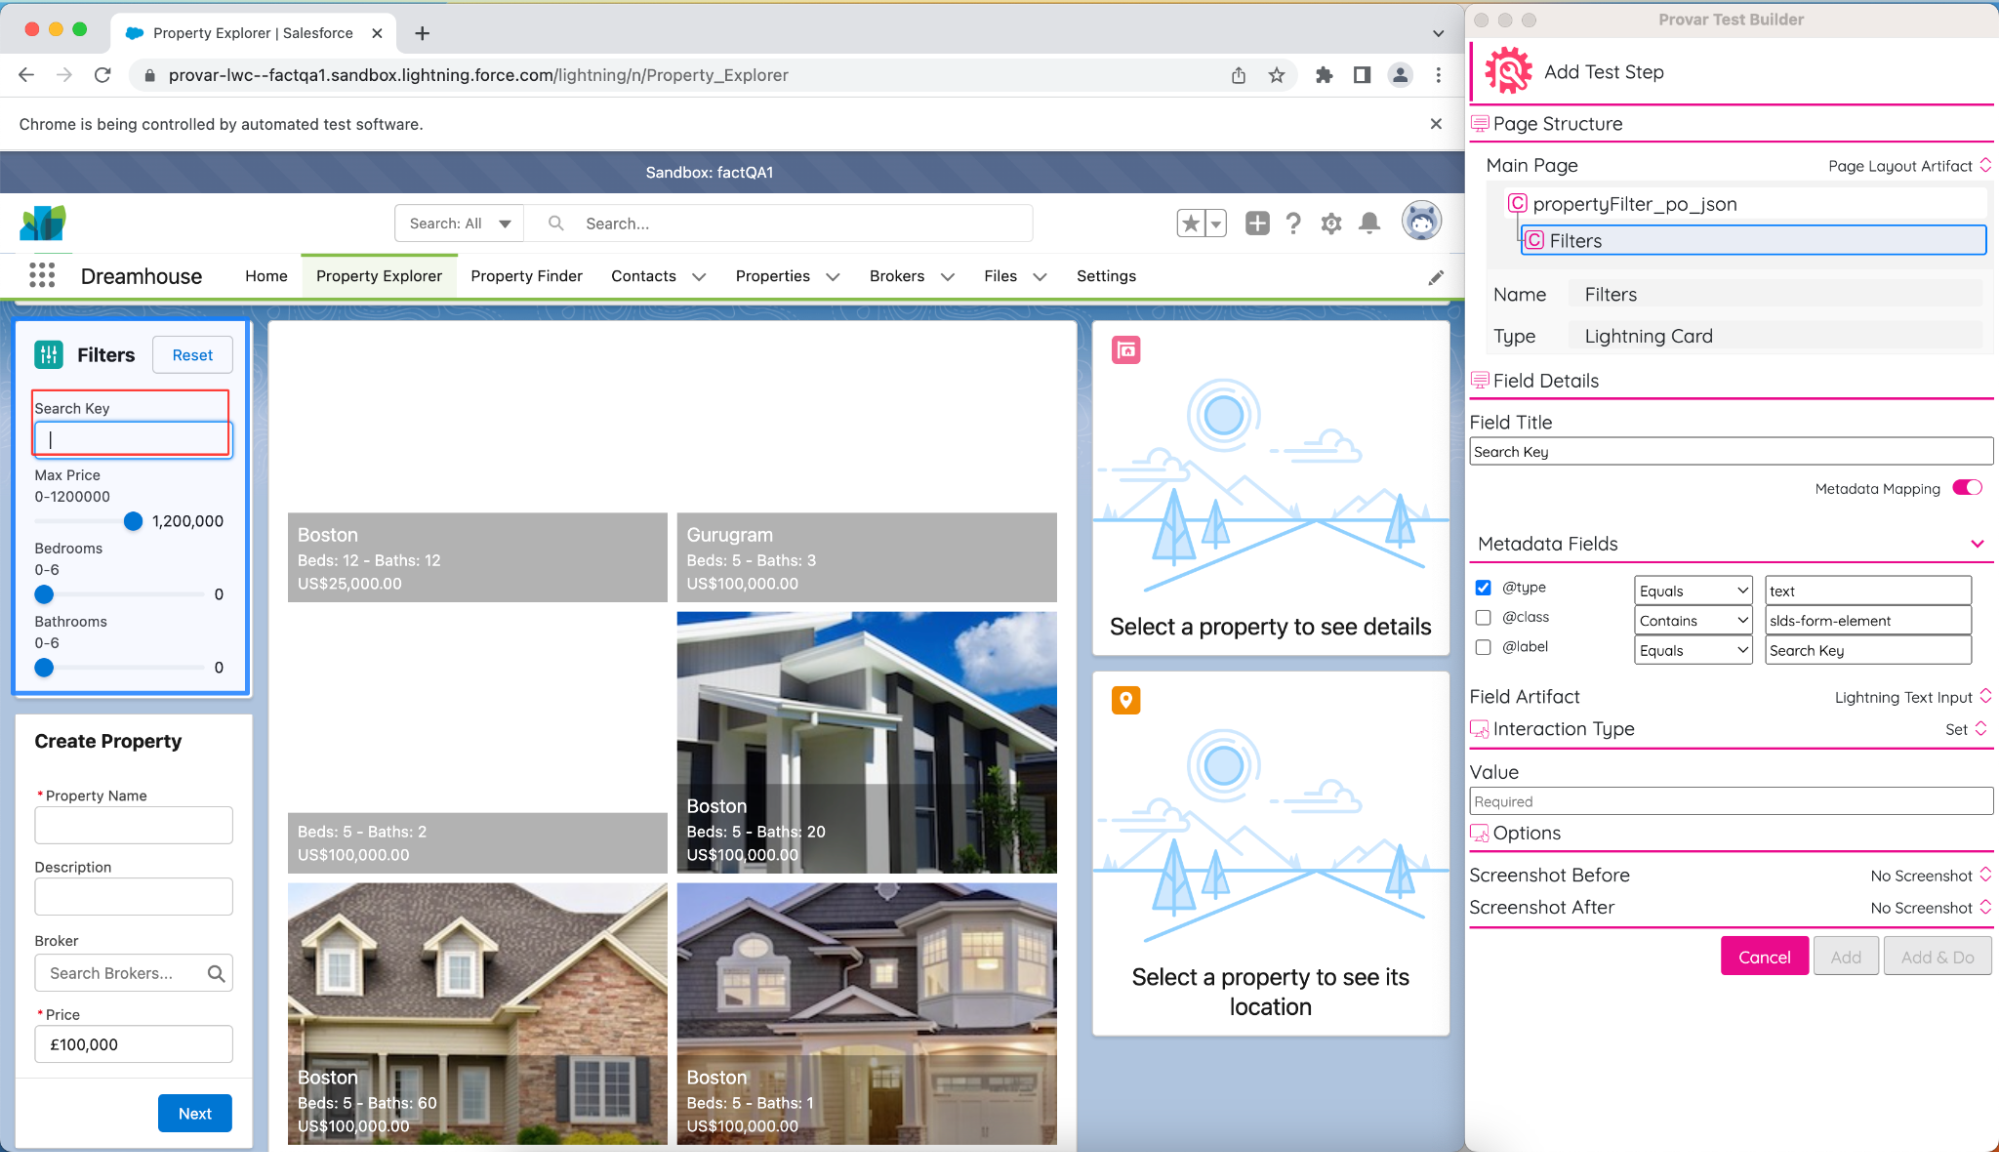Change the Lightning Text Input field artifact

1913,697
